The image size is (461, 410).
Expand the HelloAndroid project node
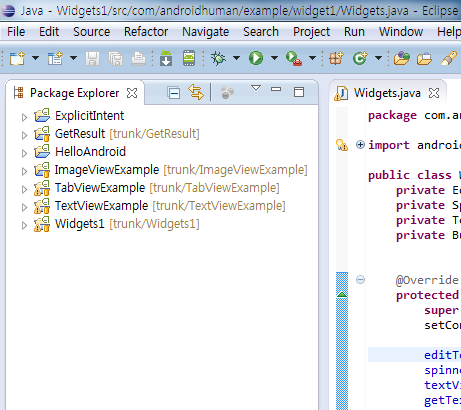(x=24, y=153)
